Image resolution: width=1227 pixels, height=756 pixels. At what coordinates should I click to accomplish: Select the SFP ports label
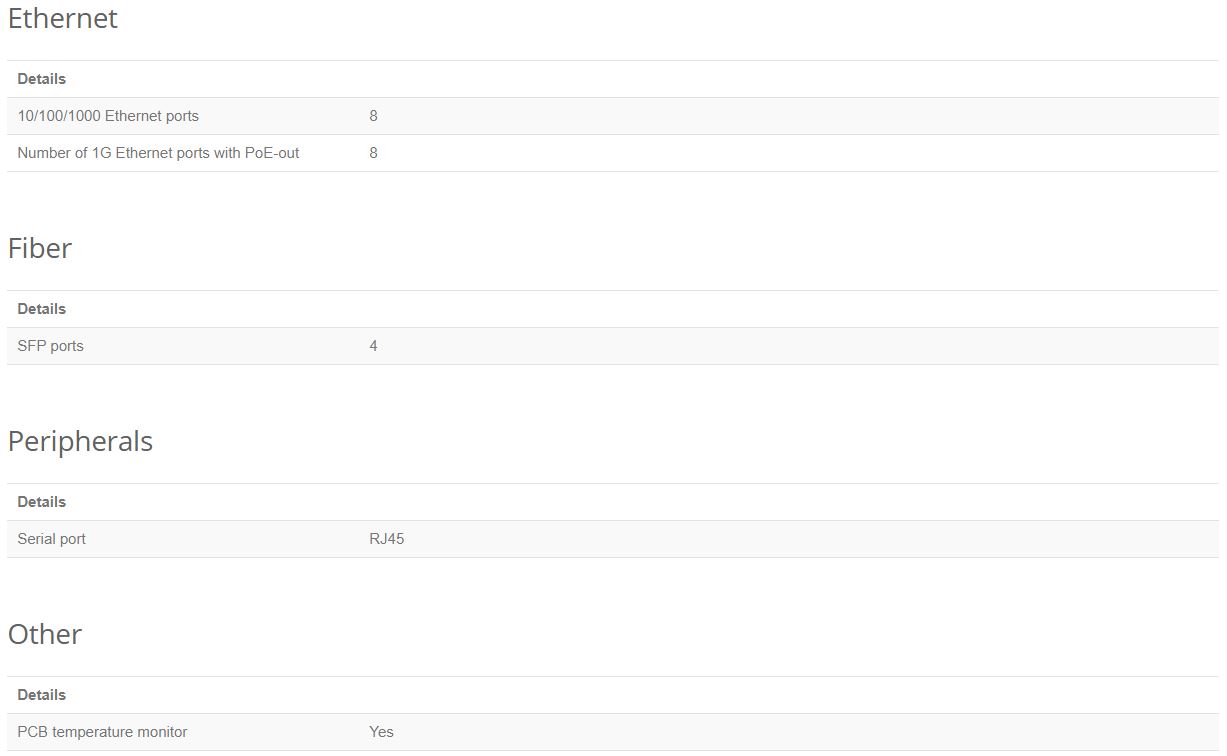pyautogui.click(x=50, y=346)
